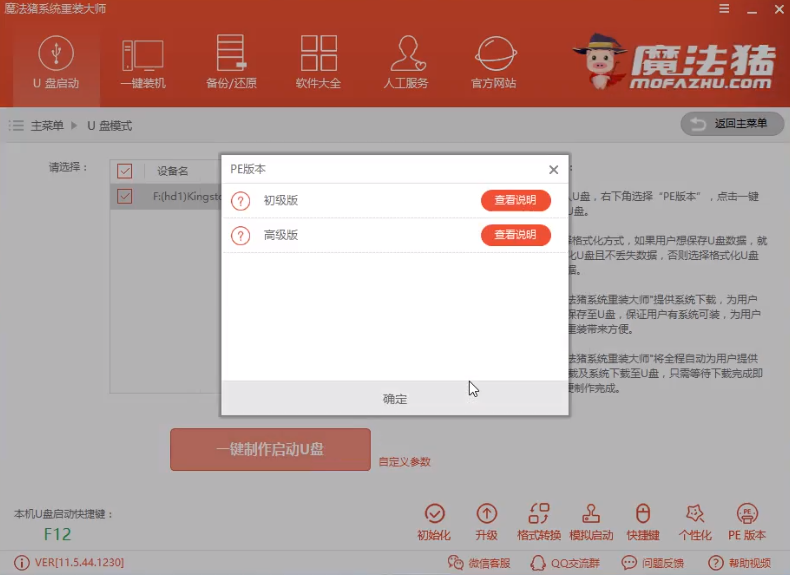Viewport: 790px width, 575px height.
Task: Click the version info icon VER[11.5.44.1230]
Action: (x=22, y=562)
